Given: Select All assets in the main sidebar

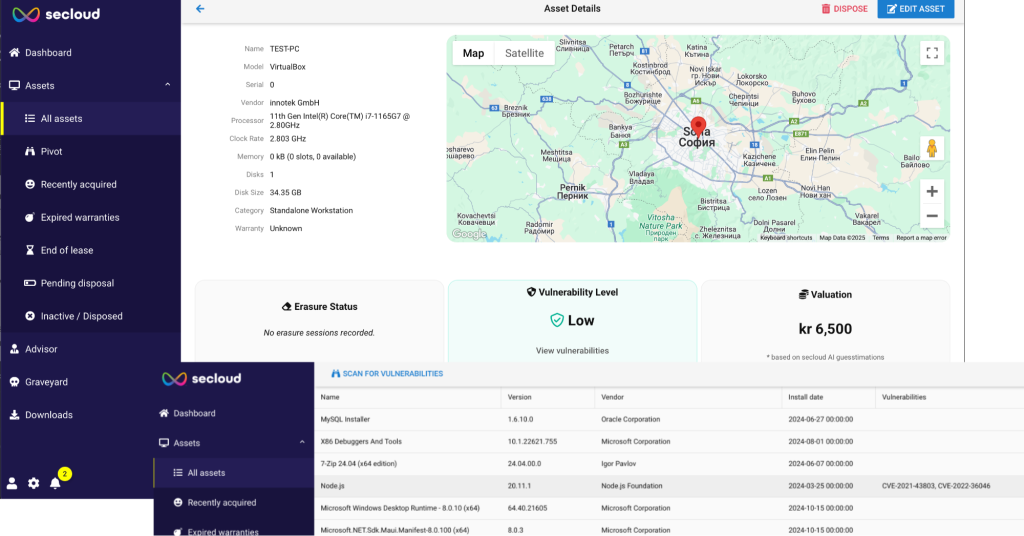Looking at the screenshot, I should click(x=90, y=118).
